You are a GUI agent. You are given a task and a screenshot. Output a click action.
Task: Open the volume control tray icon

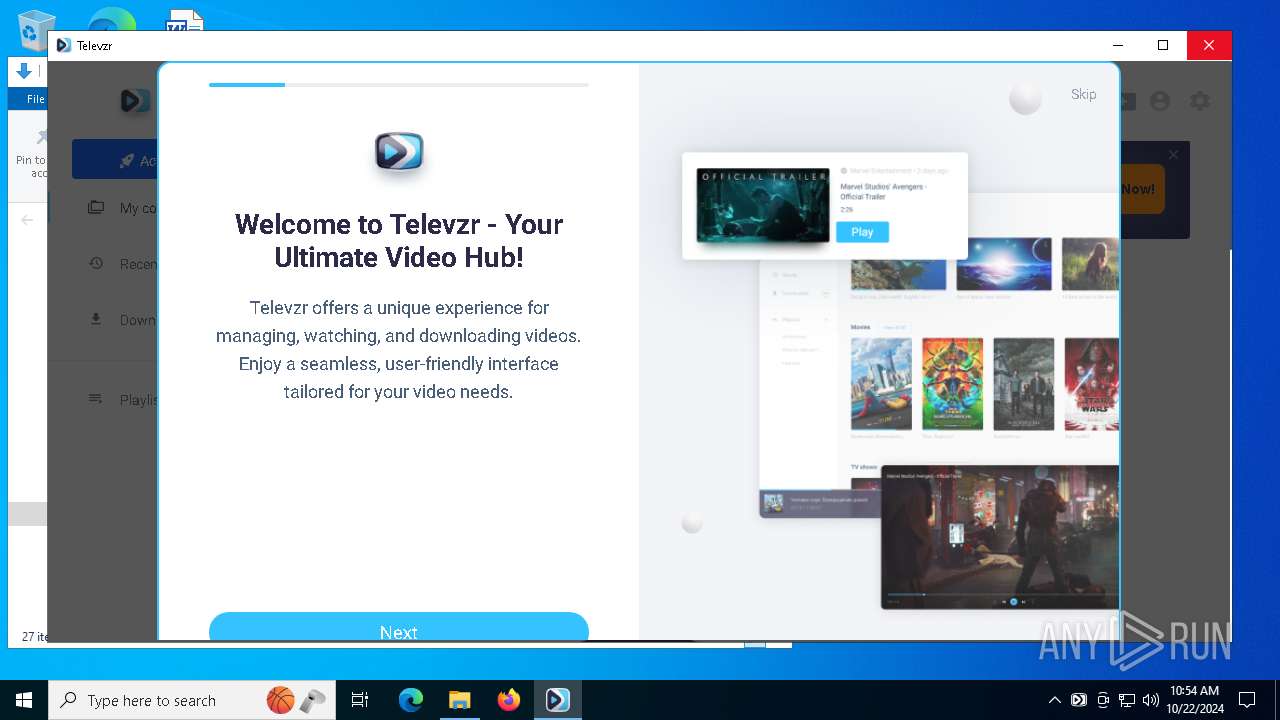coord(1151,700)
